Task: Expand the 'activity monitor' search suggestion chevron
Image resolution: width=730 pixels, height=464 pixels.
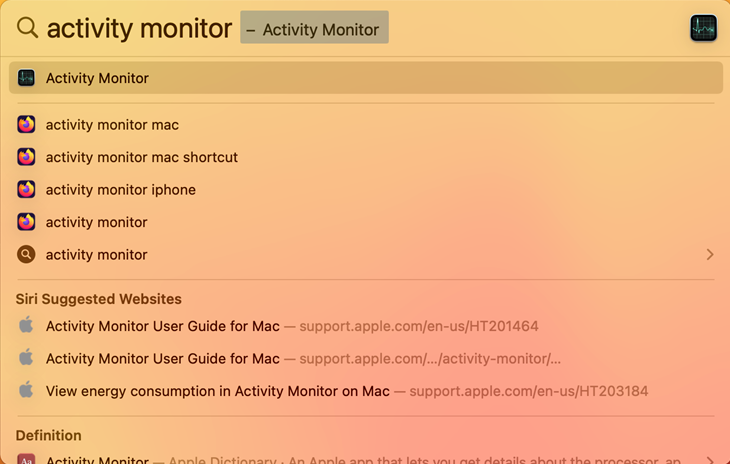Action: [x=710, y=255]
